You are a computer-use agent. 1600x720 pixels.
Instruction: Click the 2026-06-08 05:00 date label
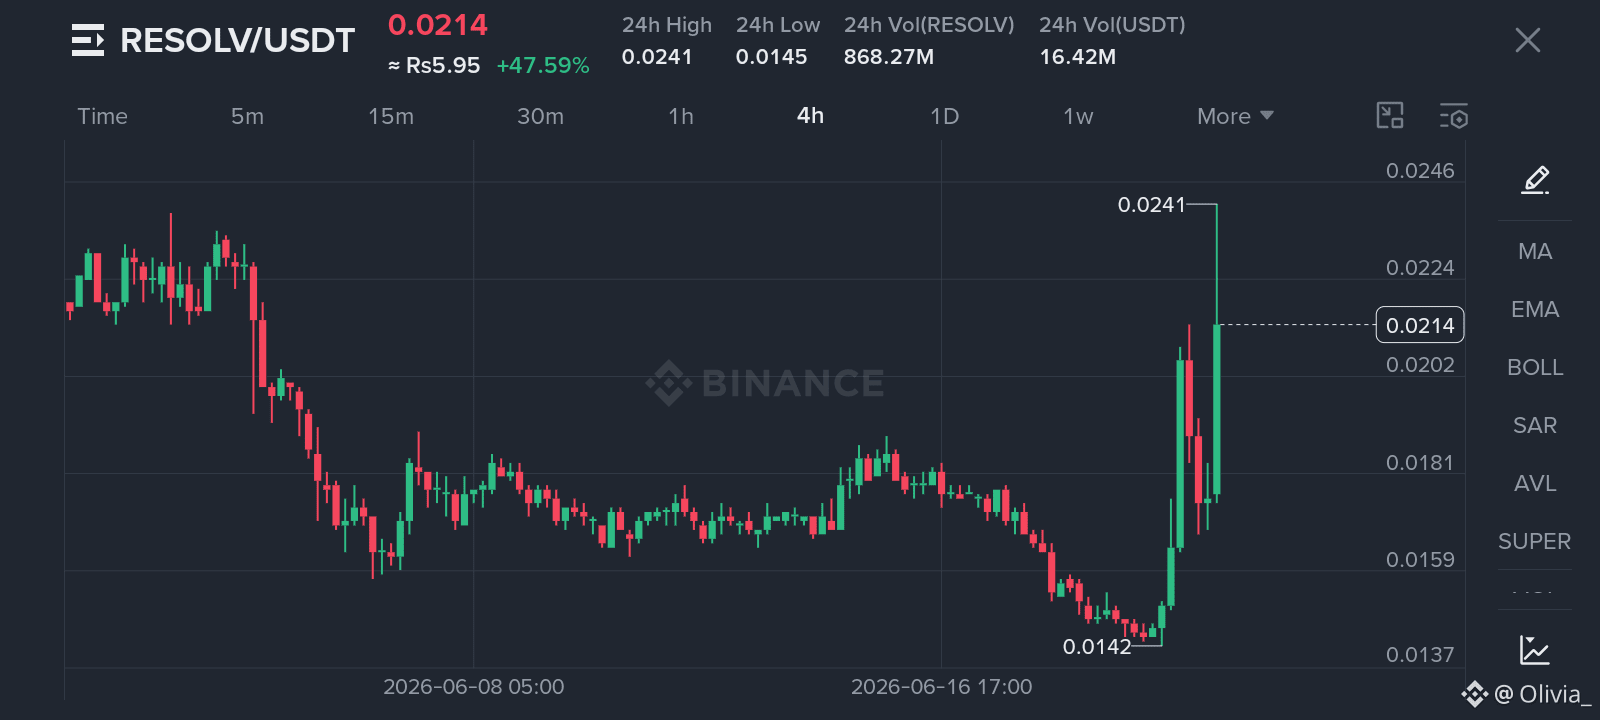point(474,687)
